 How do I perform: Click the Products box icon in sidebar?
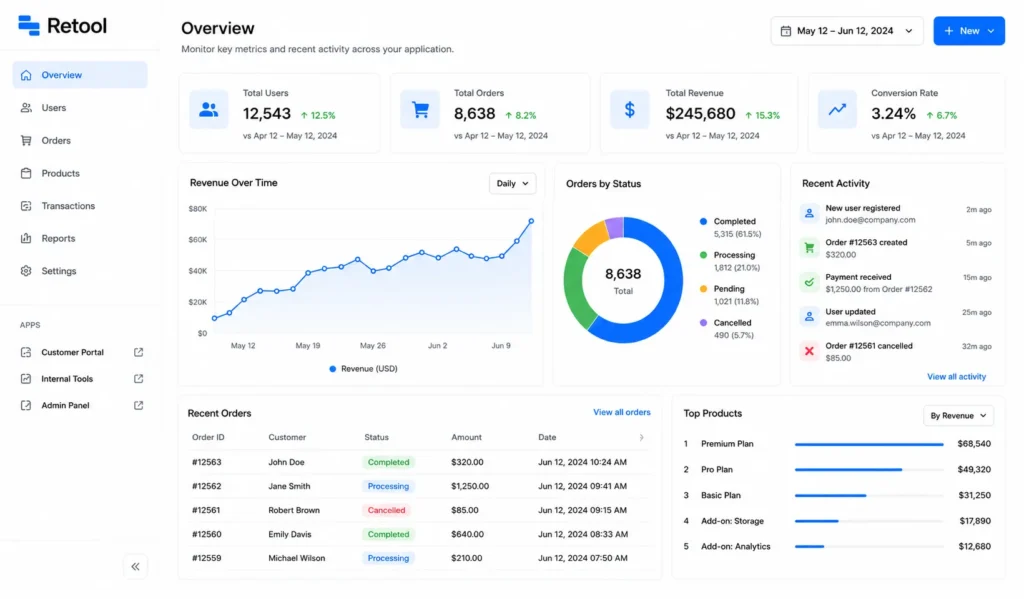26,173
